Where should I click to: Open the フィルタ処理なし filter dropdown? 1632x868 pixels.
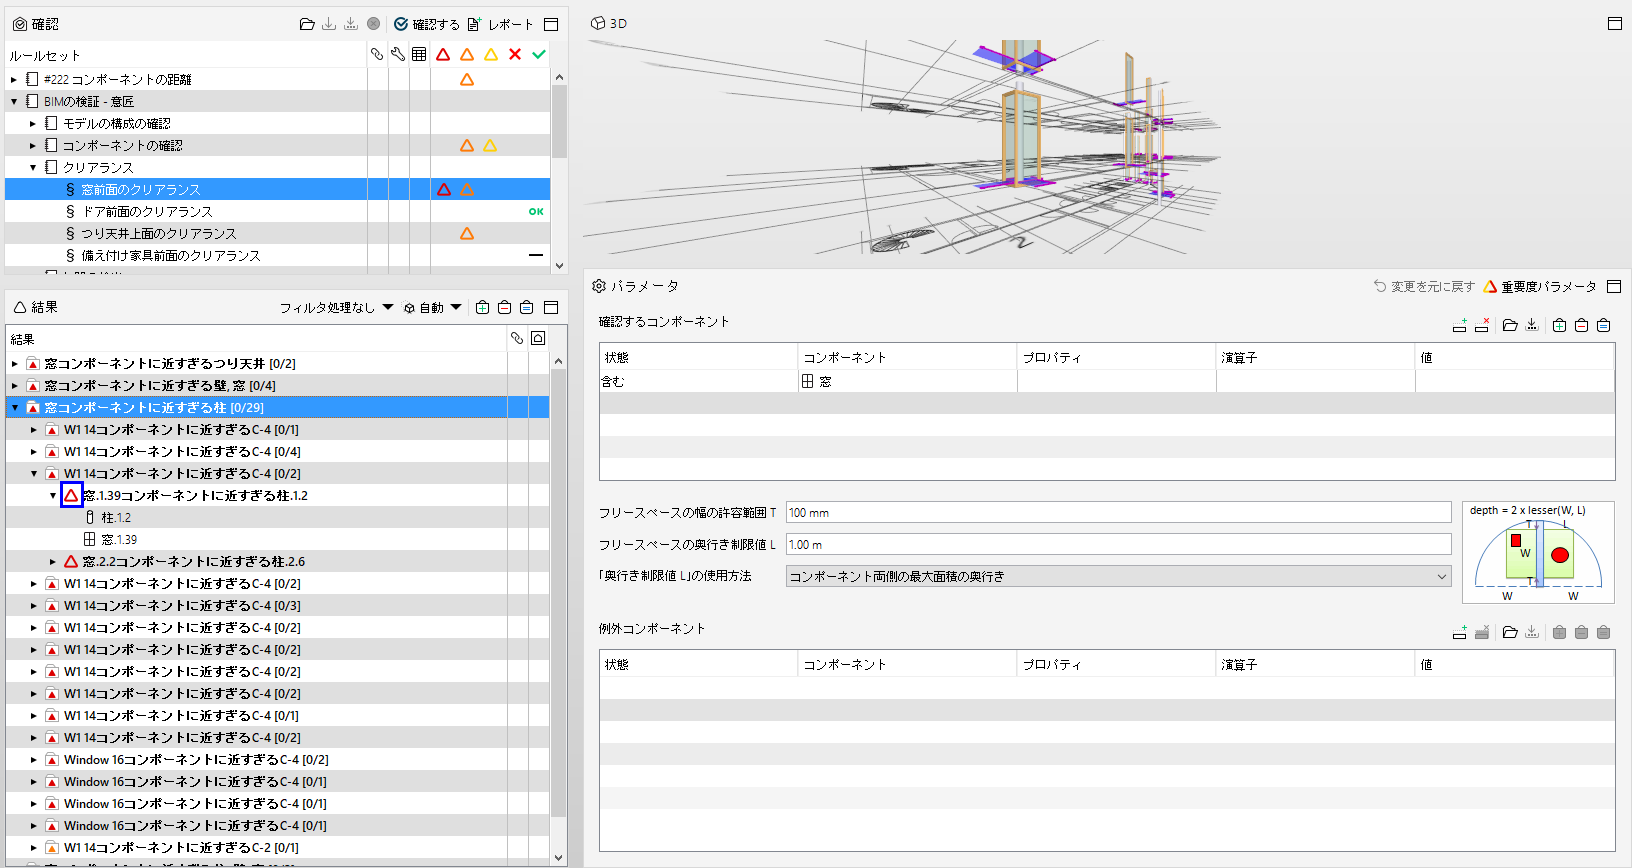pos(336,307)
